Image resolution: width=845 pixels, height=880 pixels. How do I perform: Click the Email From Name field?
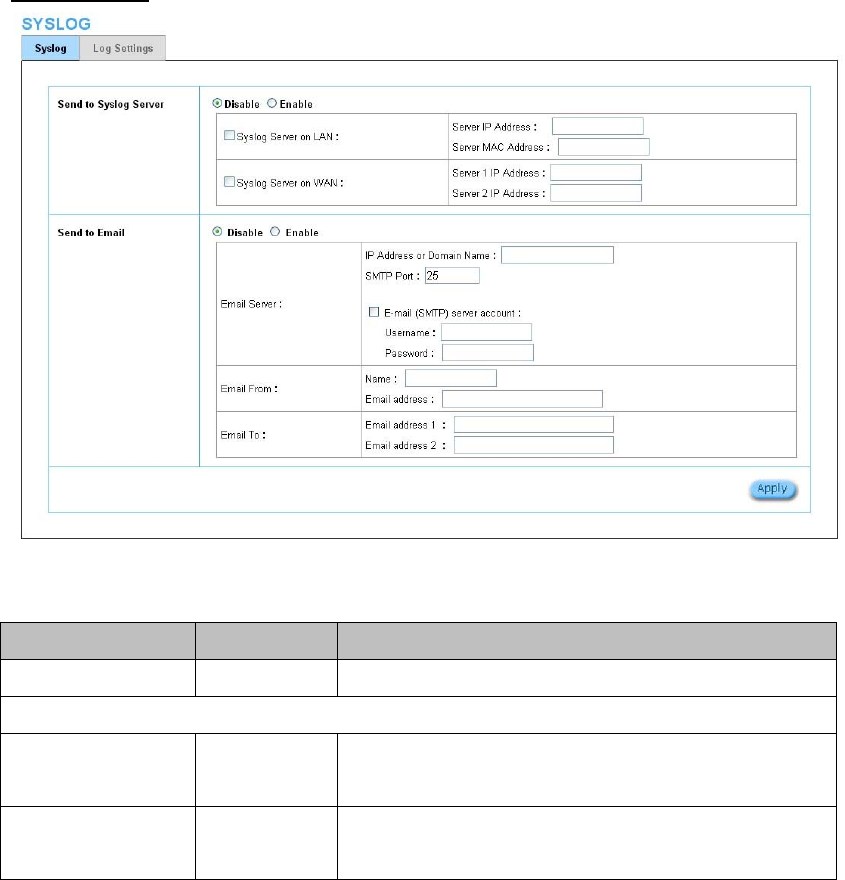click(x=451, y=378)
